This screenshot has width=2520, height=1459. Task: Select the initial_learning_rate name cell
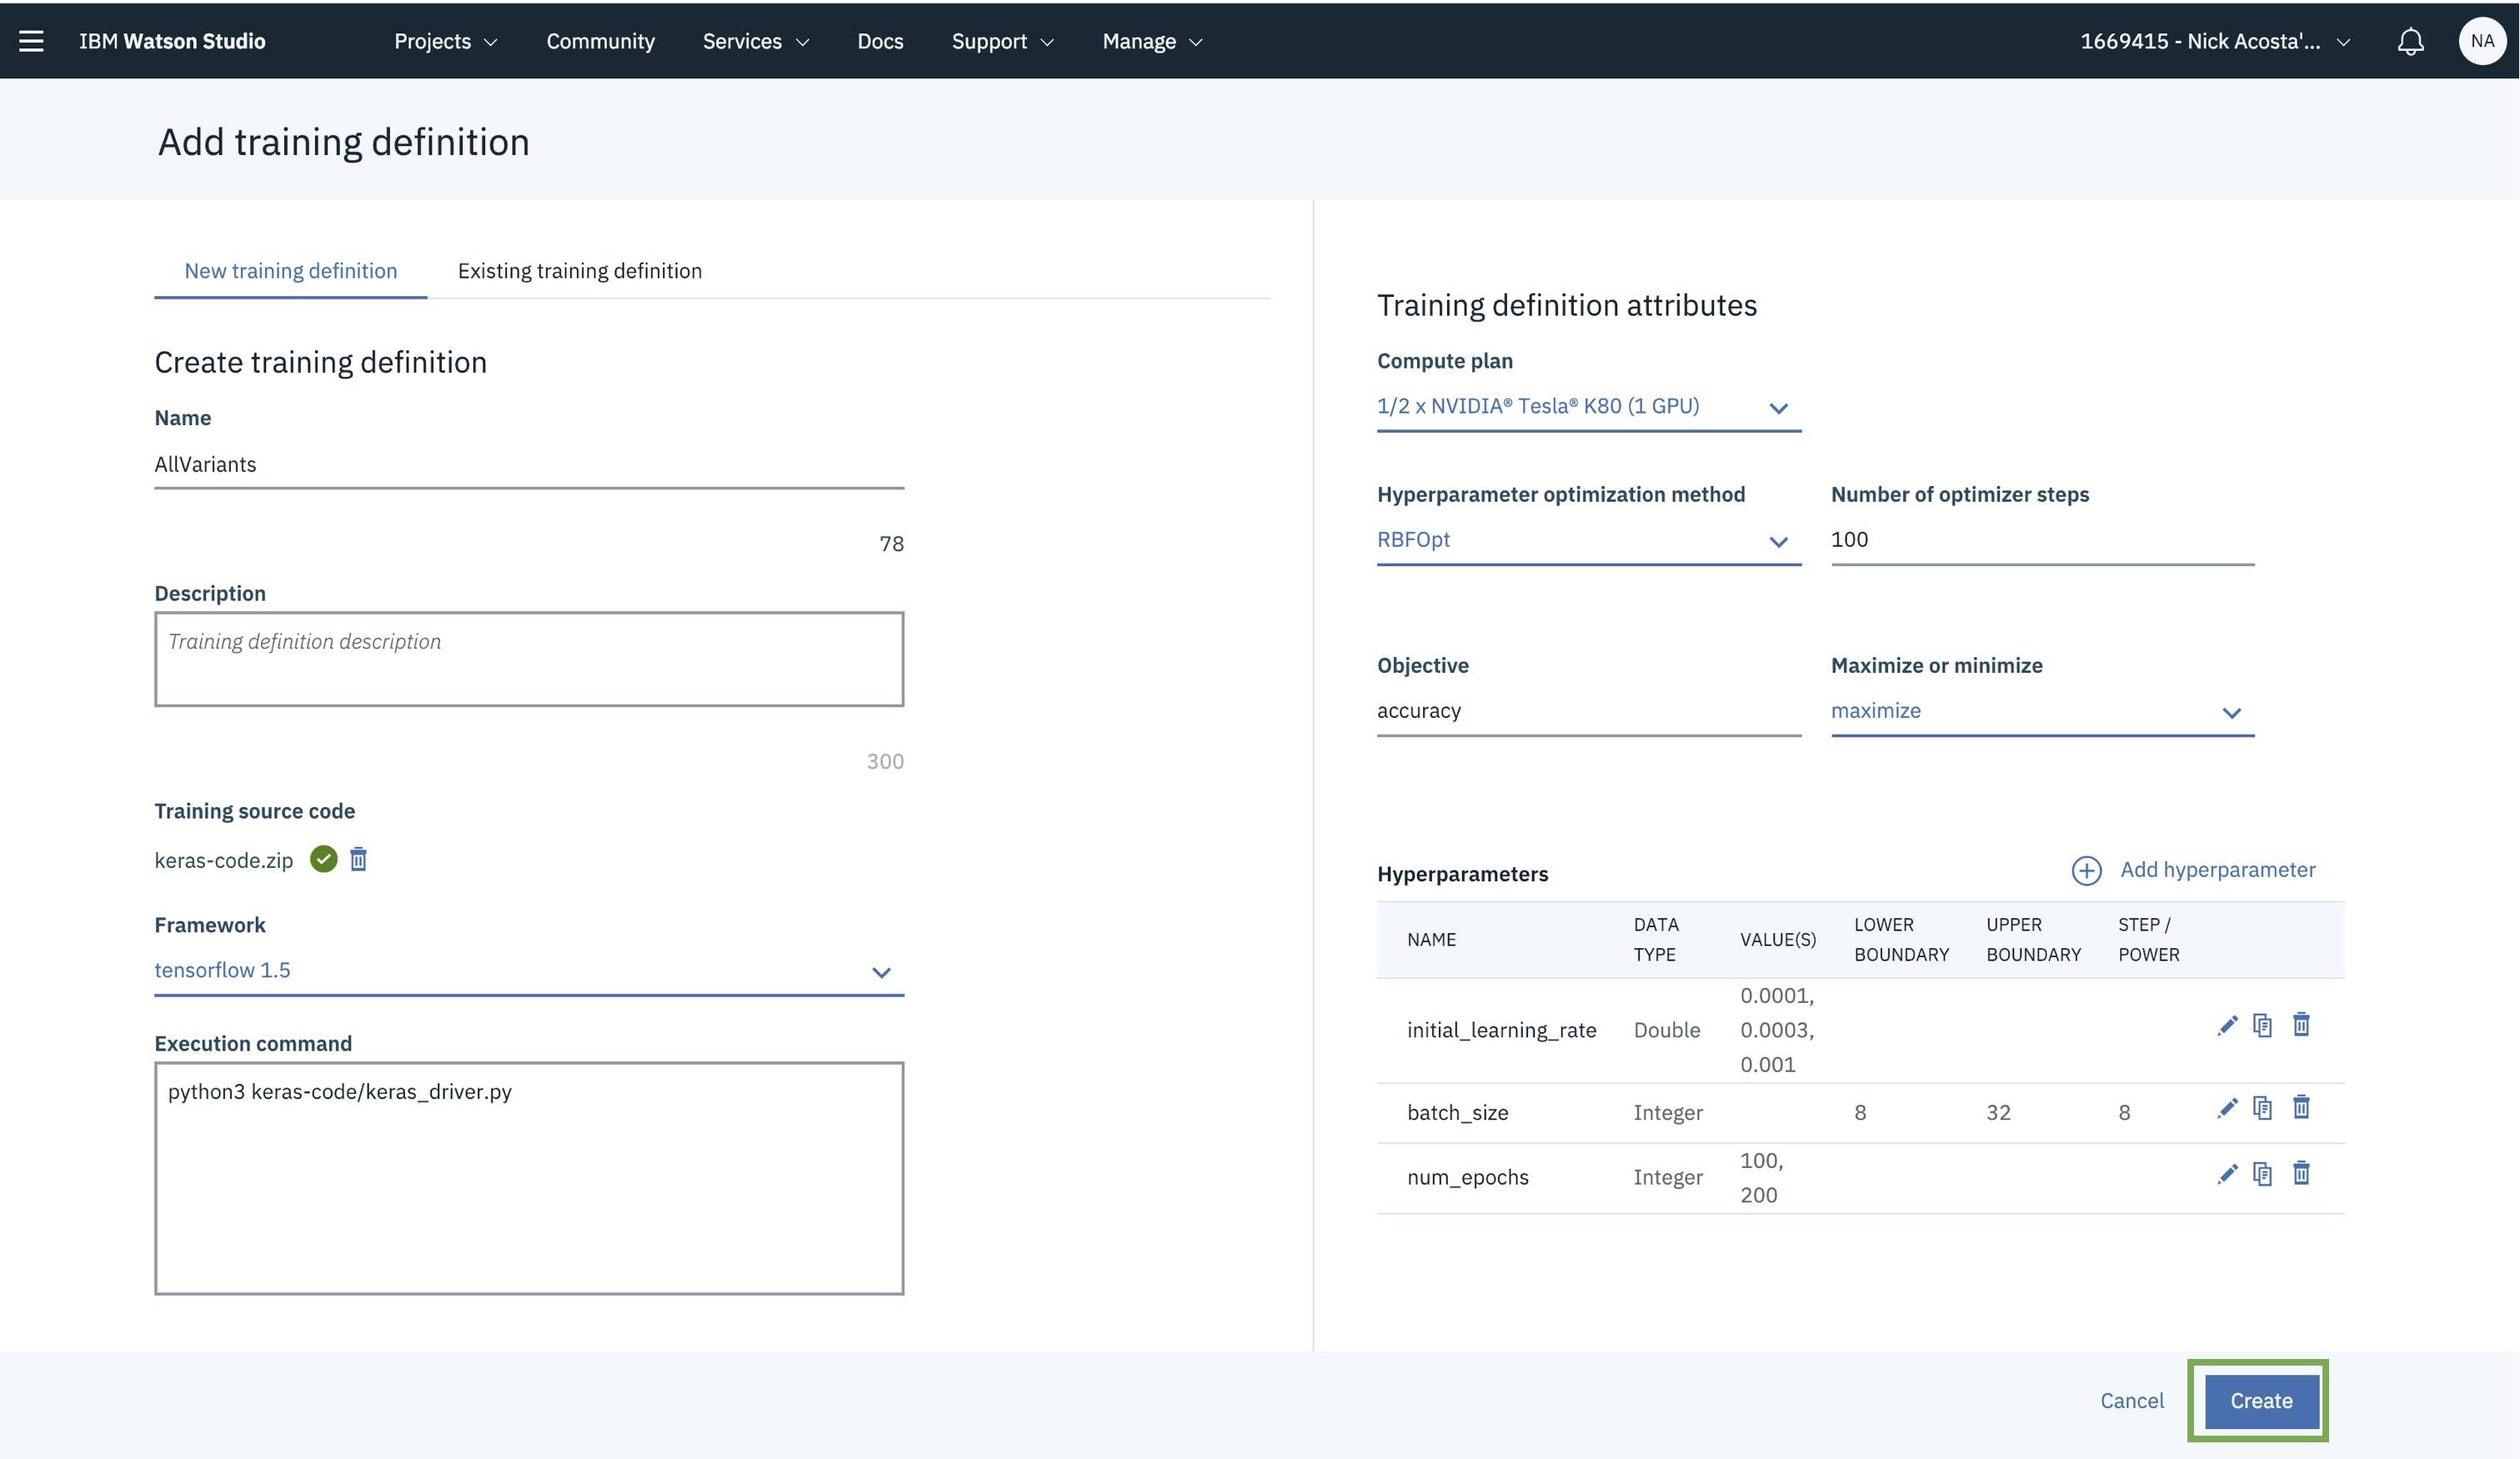click(x=1501, y=1030)
